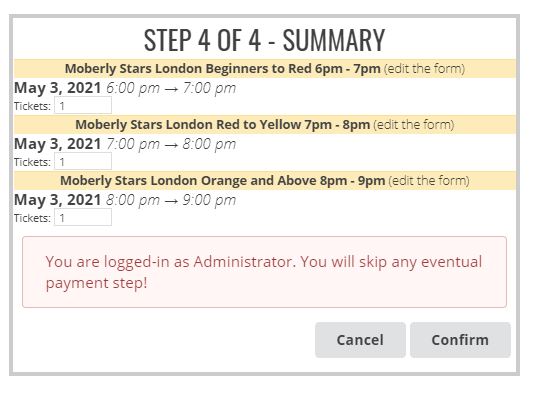Confirm the booking summary
This screenshot has height=393, width=534.
click(x=460, y=340)
